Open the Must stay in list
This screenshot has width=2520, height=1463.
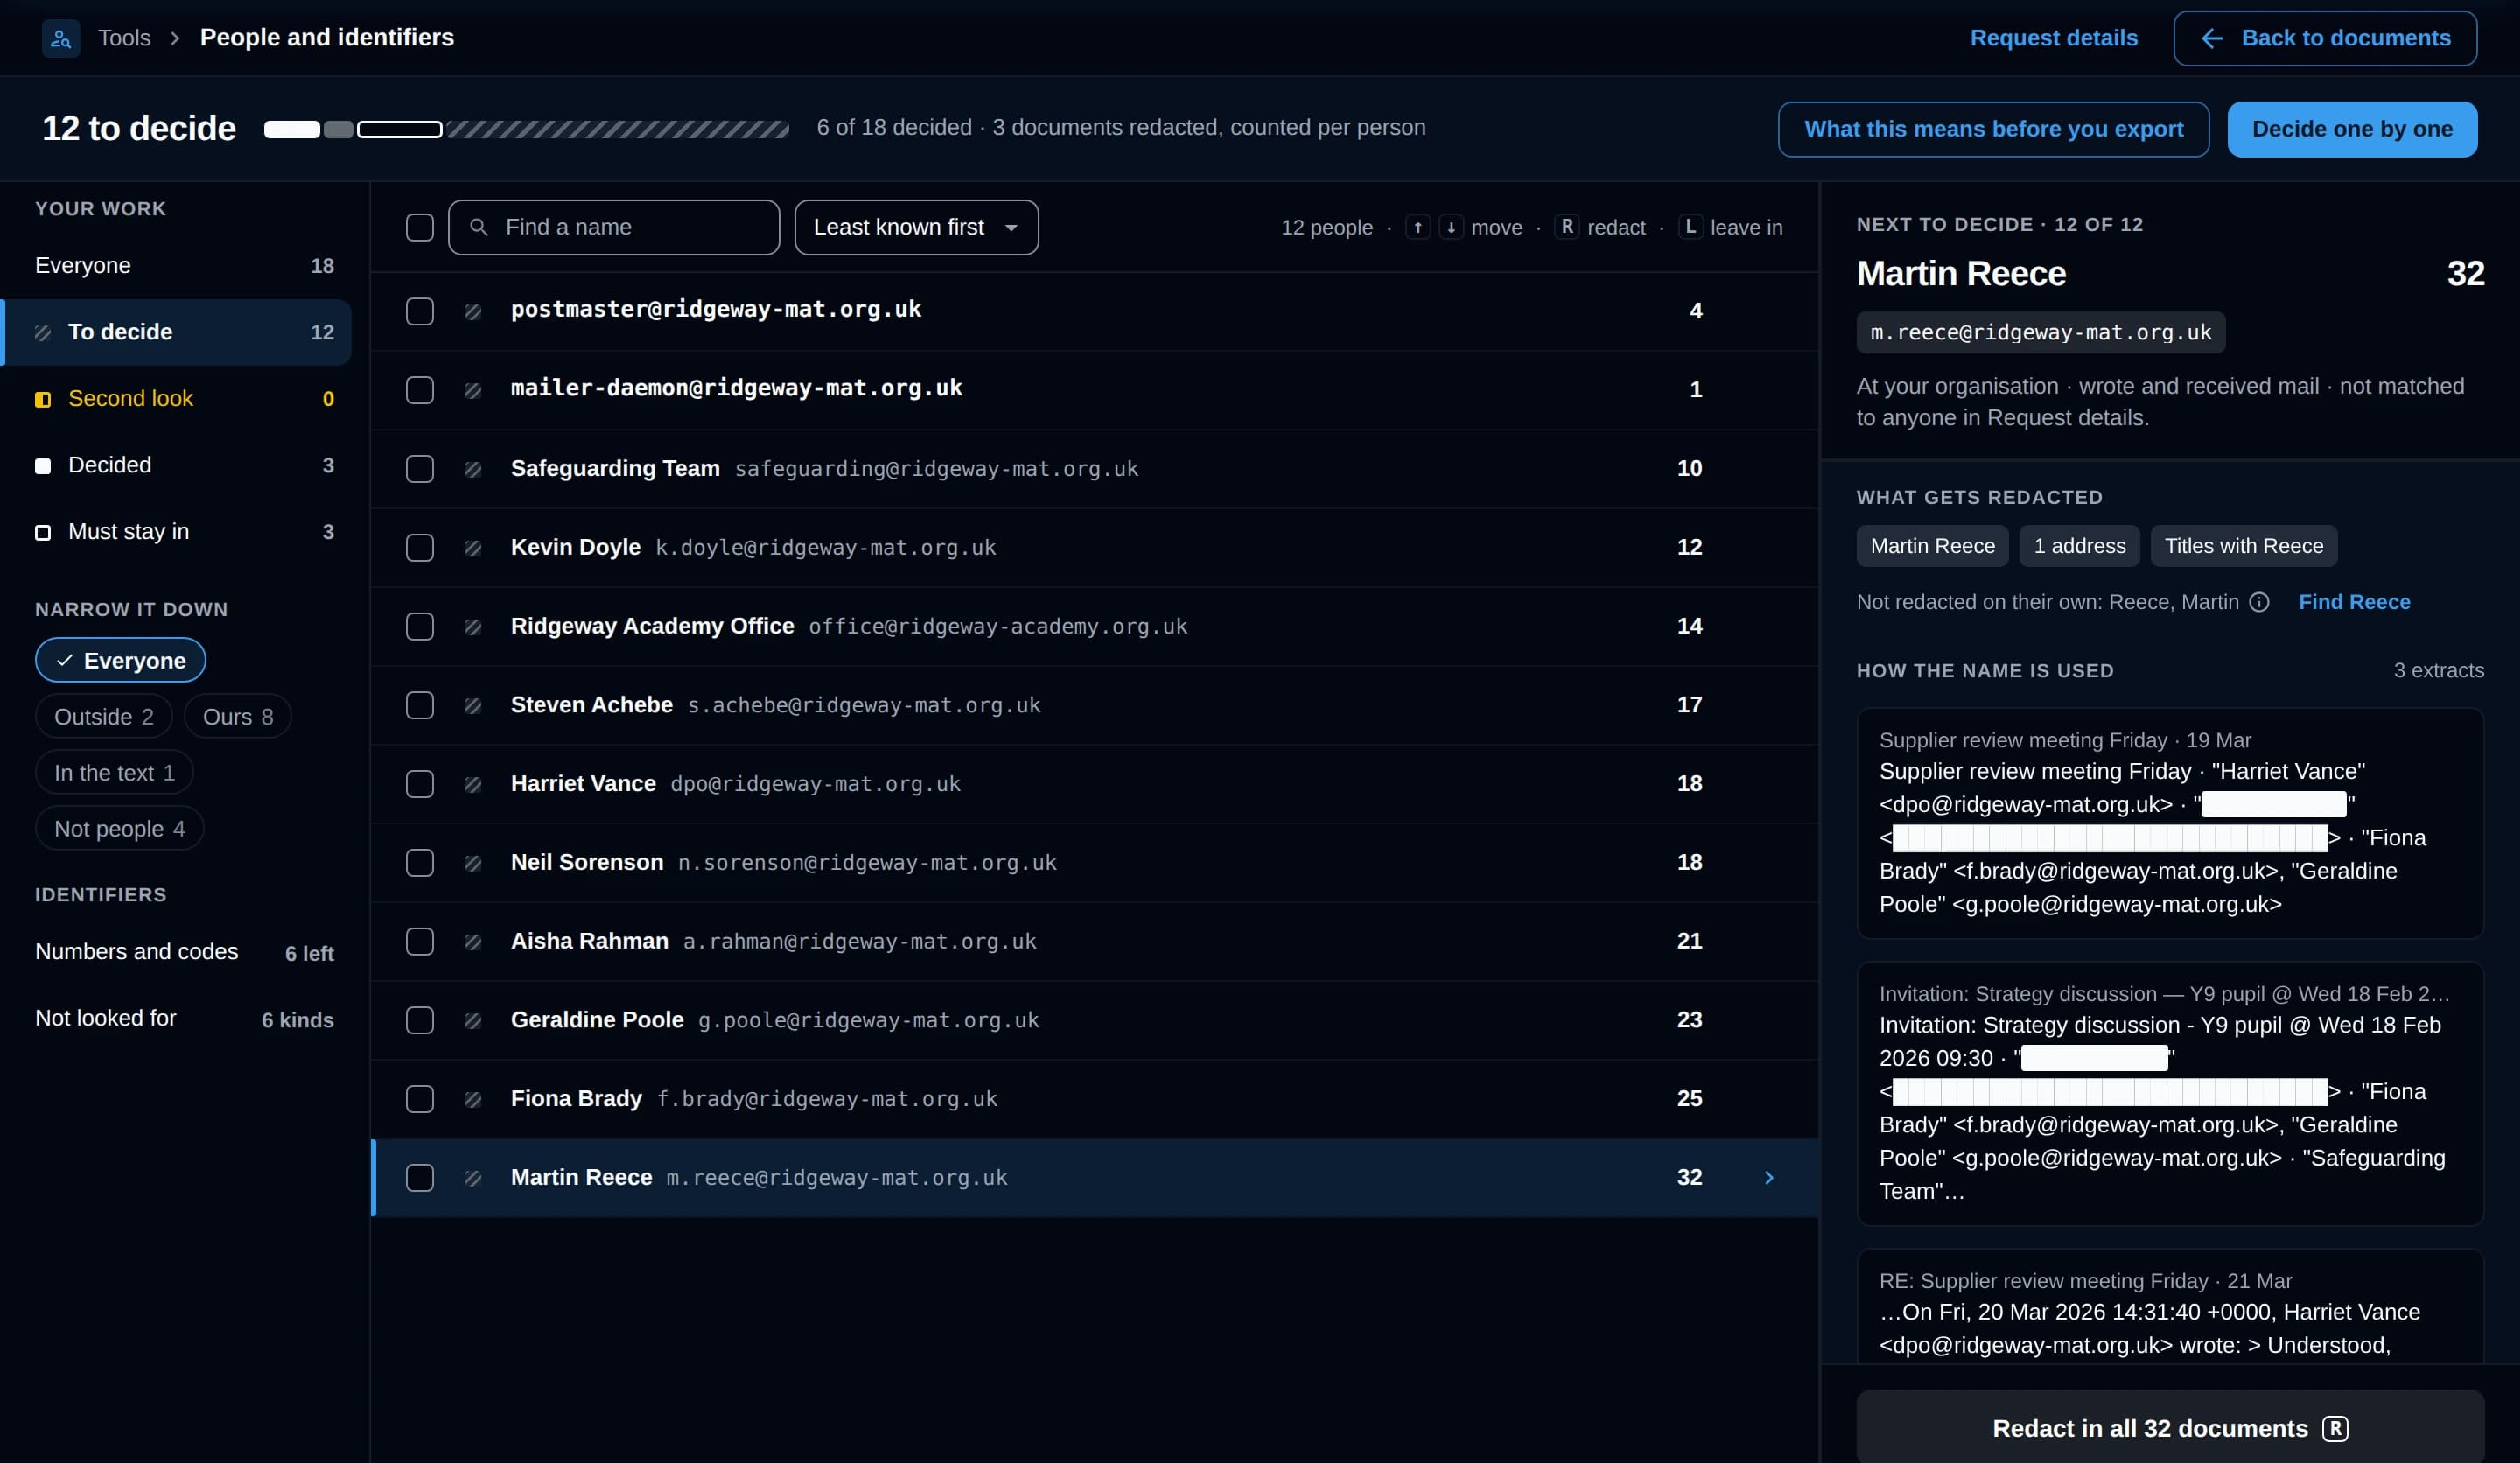click(184, 532)
